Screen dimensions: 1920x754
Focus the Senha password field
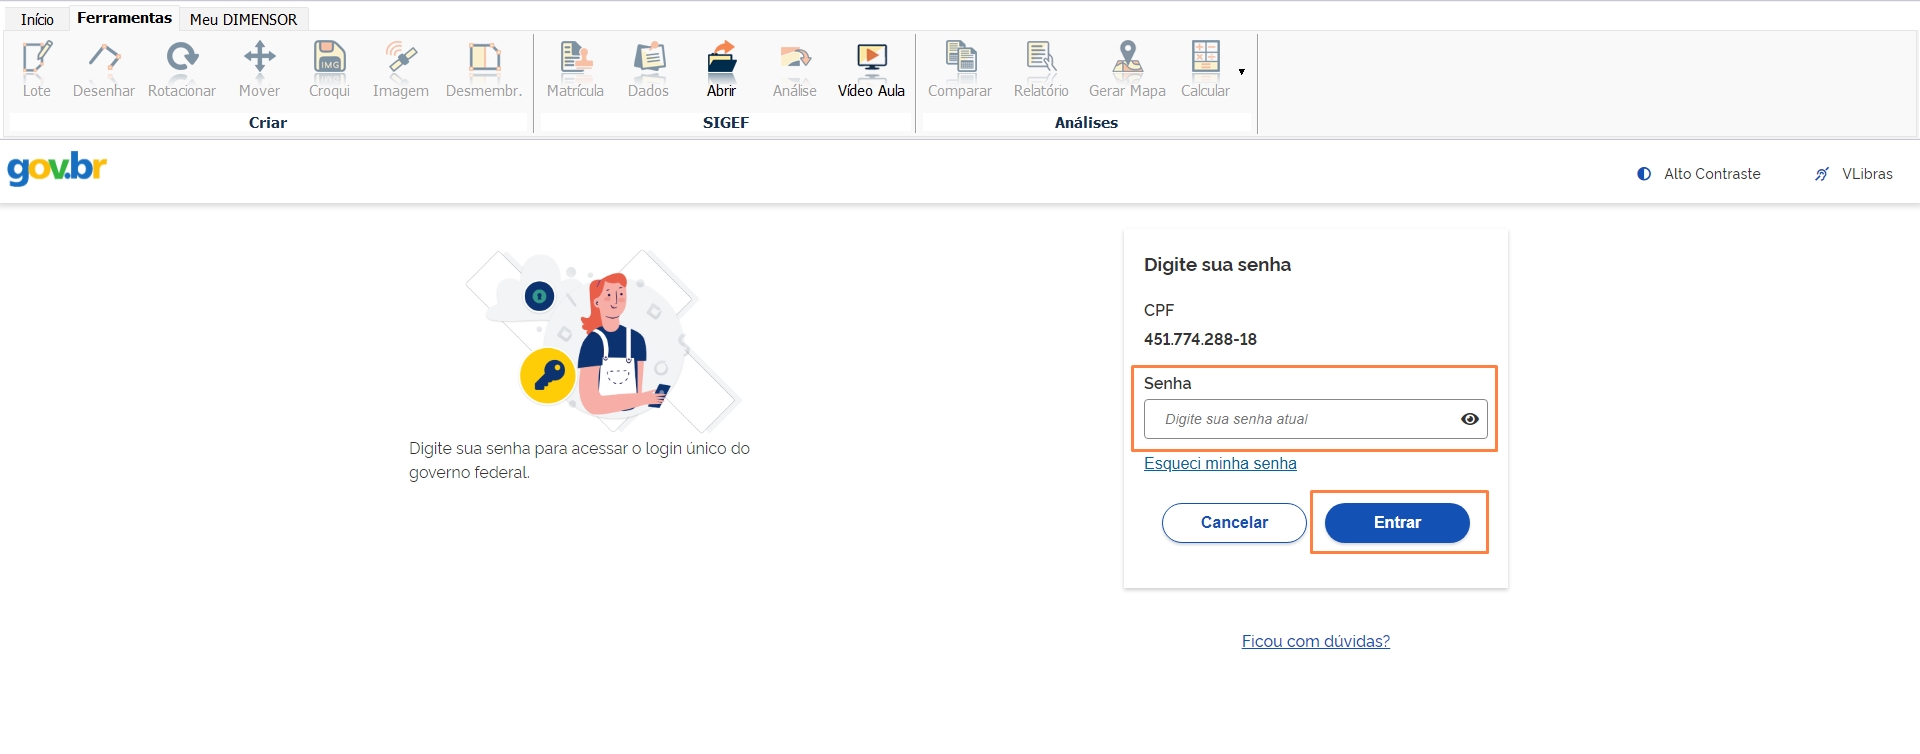[x=1315, y=419]
